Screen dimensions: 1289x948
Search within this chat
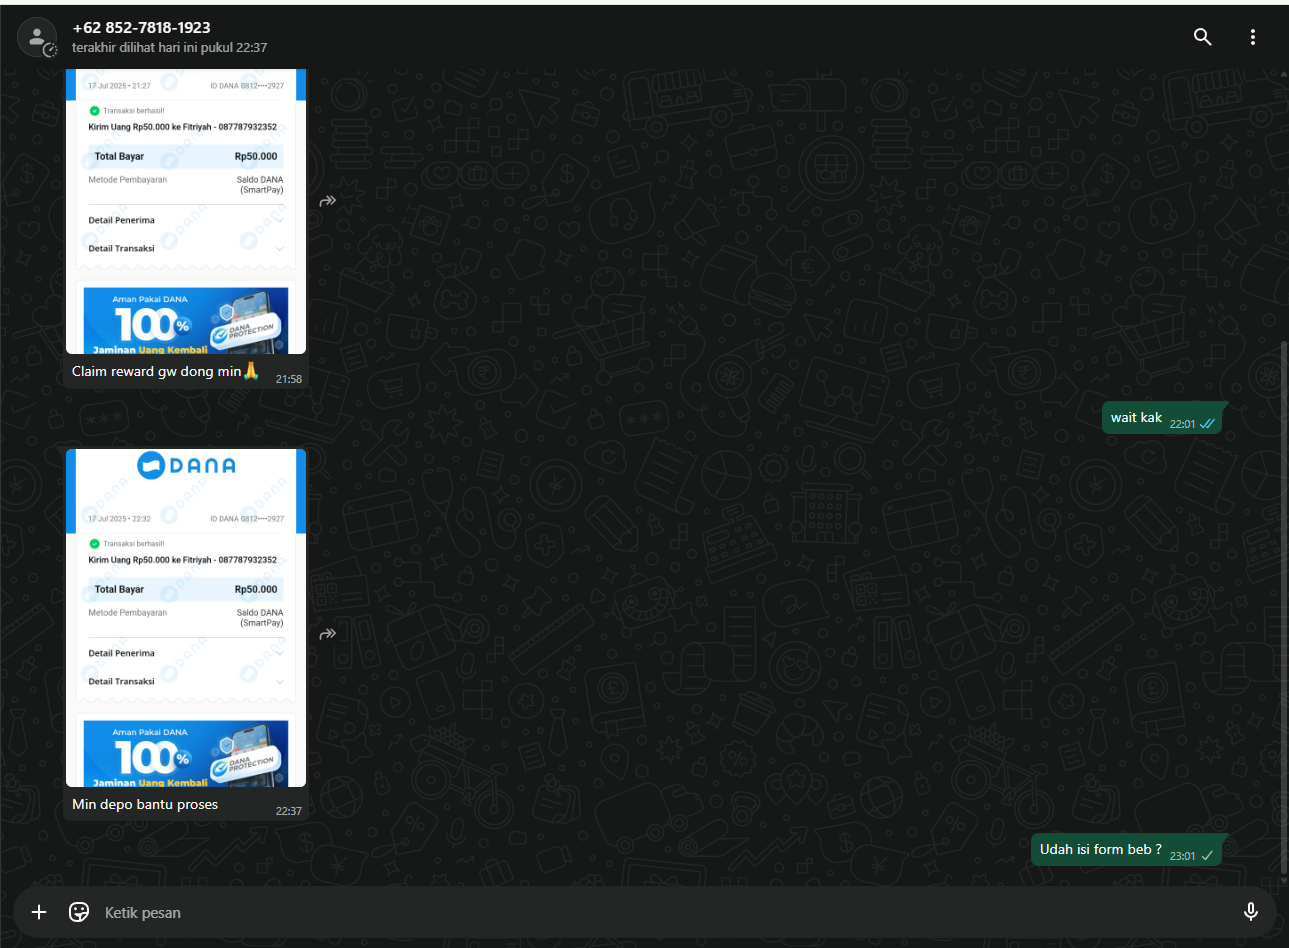(1203, 37)
